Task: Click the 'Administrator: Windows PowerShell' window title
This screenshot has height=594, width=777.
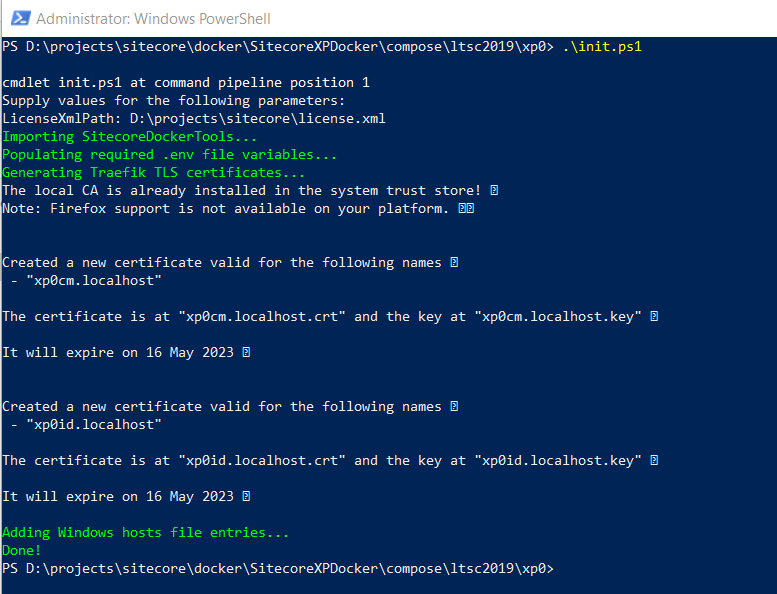Action: pos(153,19)
